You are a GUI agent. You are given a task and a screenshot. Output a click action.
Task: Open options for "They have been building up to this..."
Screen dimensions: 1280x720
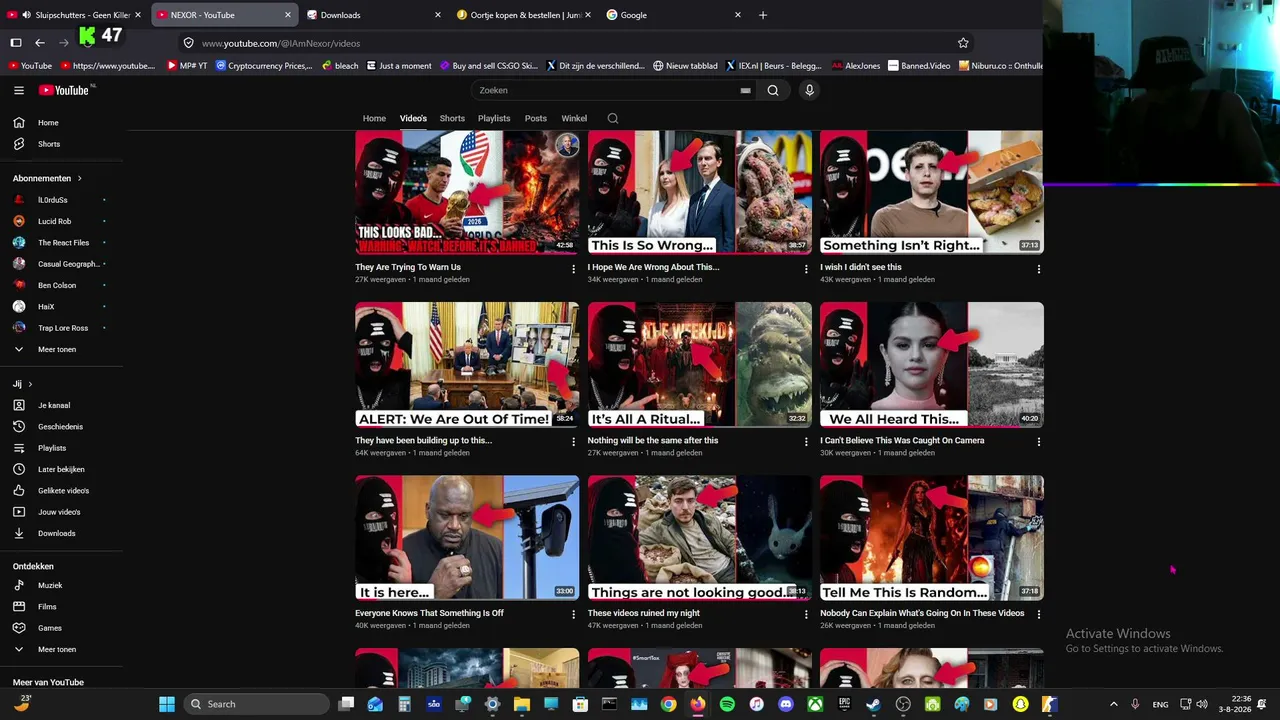pos(573,442)
